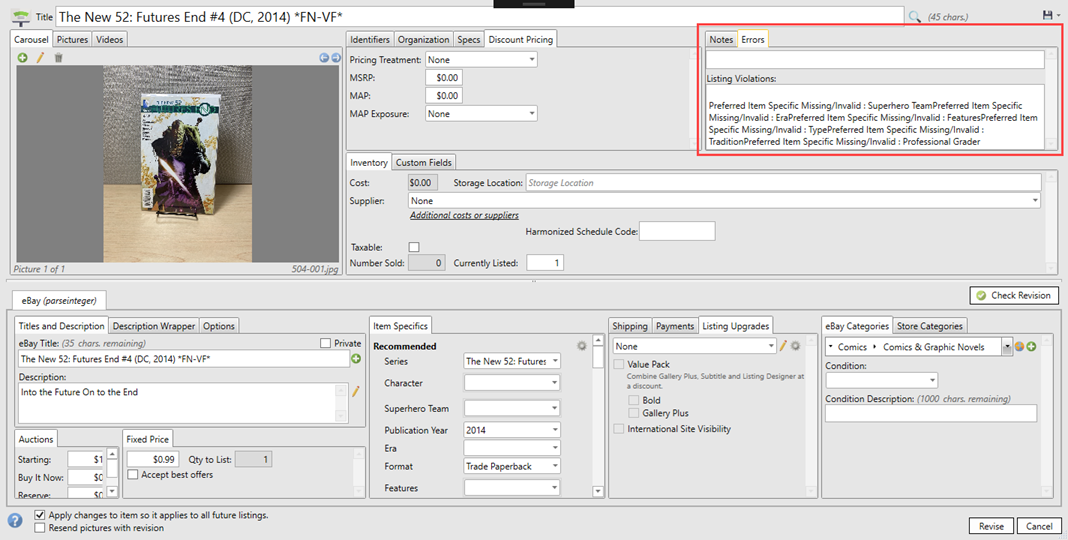Go to previous picture with left arrow

tap(324, 58)
